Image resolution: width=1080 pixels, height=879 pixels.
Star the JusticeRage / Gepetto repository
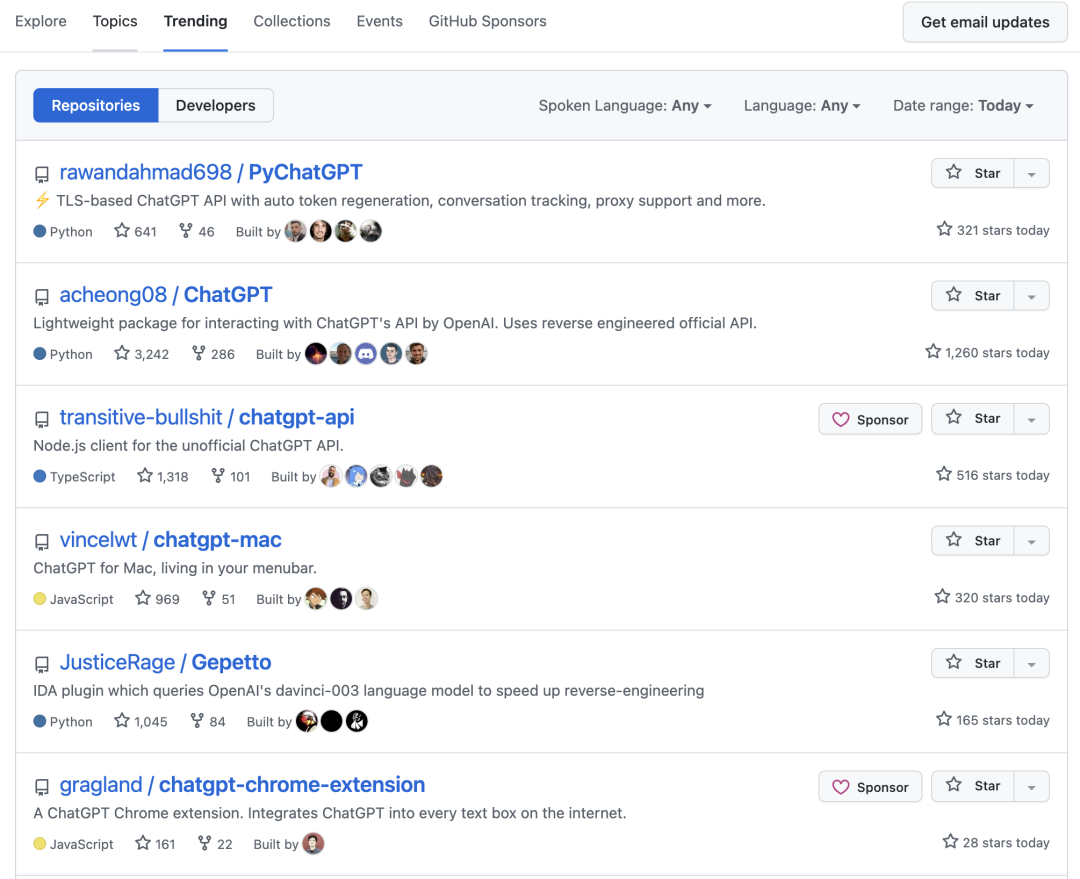(x=973, y=663)
